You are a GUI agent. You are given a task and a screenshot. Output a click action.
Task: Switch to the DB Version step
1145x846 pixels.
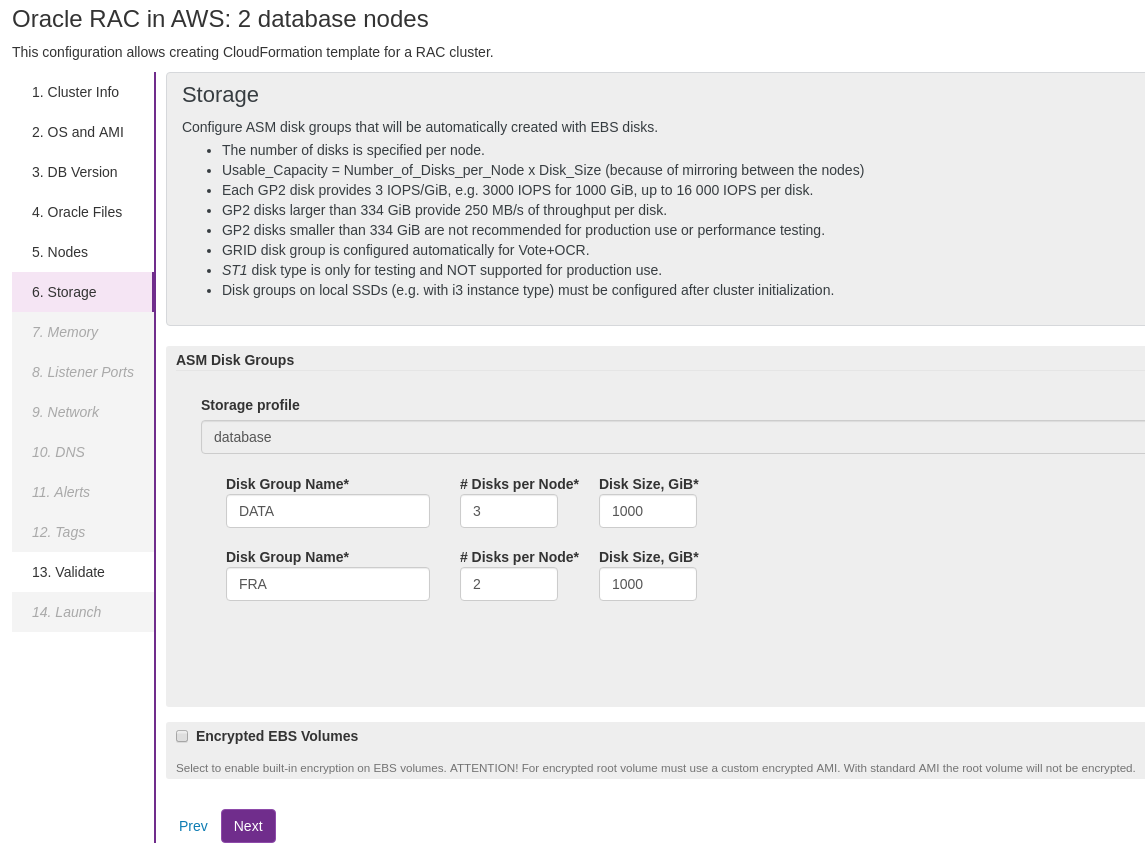click(75, 172)
